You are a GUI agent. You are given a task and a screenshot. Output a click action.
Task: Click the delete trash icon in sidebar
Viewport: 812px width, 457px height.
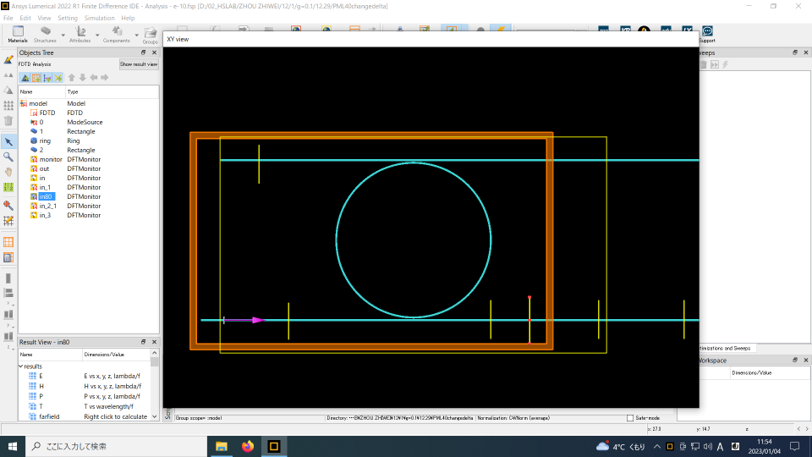coord(9,121)
